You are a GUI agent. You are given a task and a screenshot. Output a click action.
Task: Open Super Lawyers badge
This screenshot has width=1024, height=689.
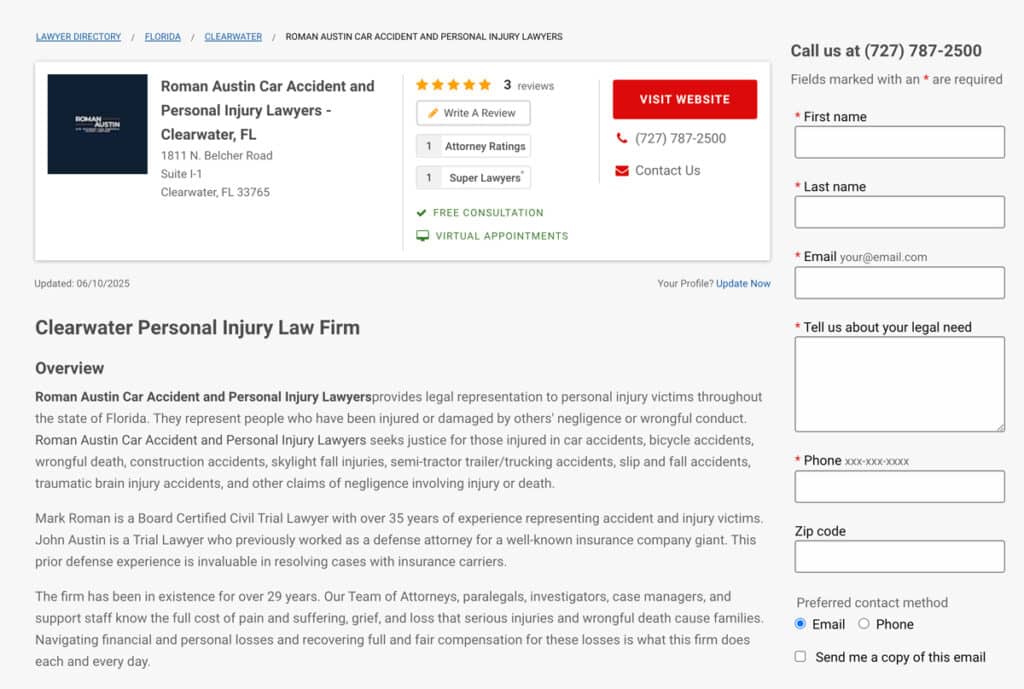click(473, 178)
